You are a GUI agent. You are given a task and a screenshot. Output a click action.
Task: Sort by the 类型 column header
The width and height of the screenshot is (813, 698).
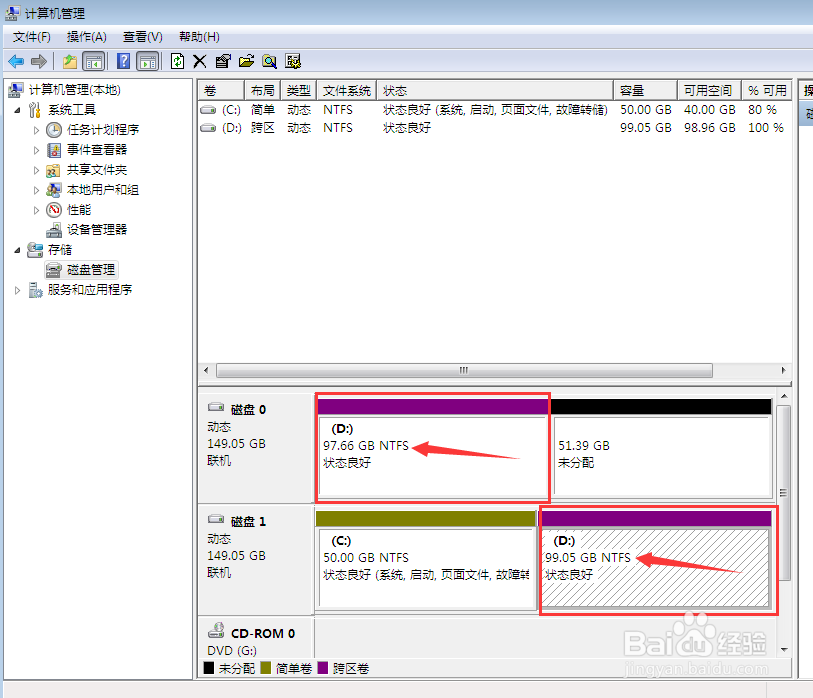(x=299, y=91)
